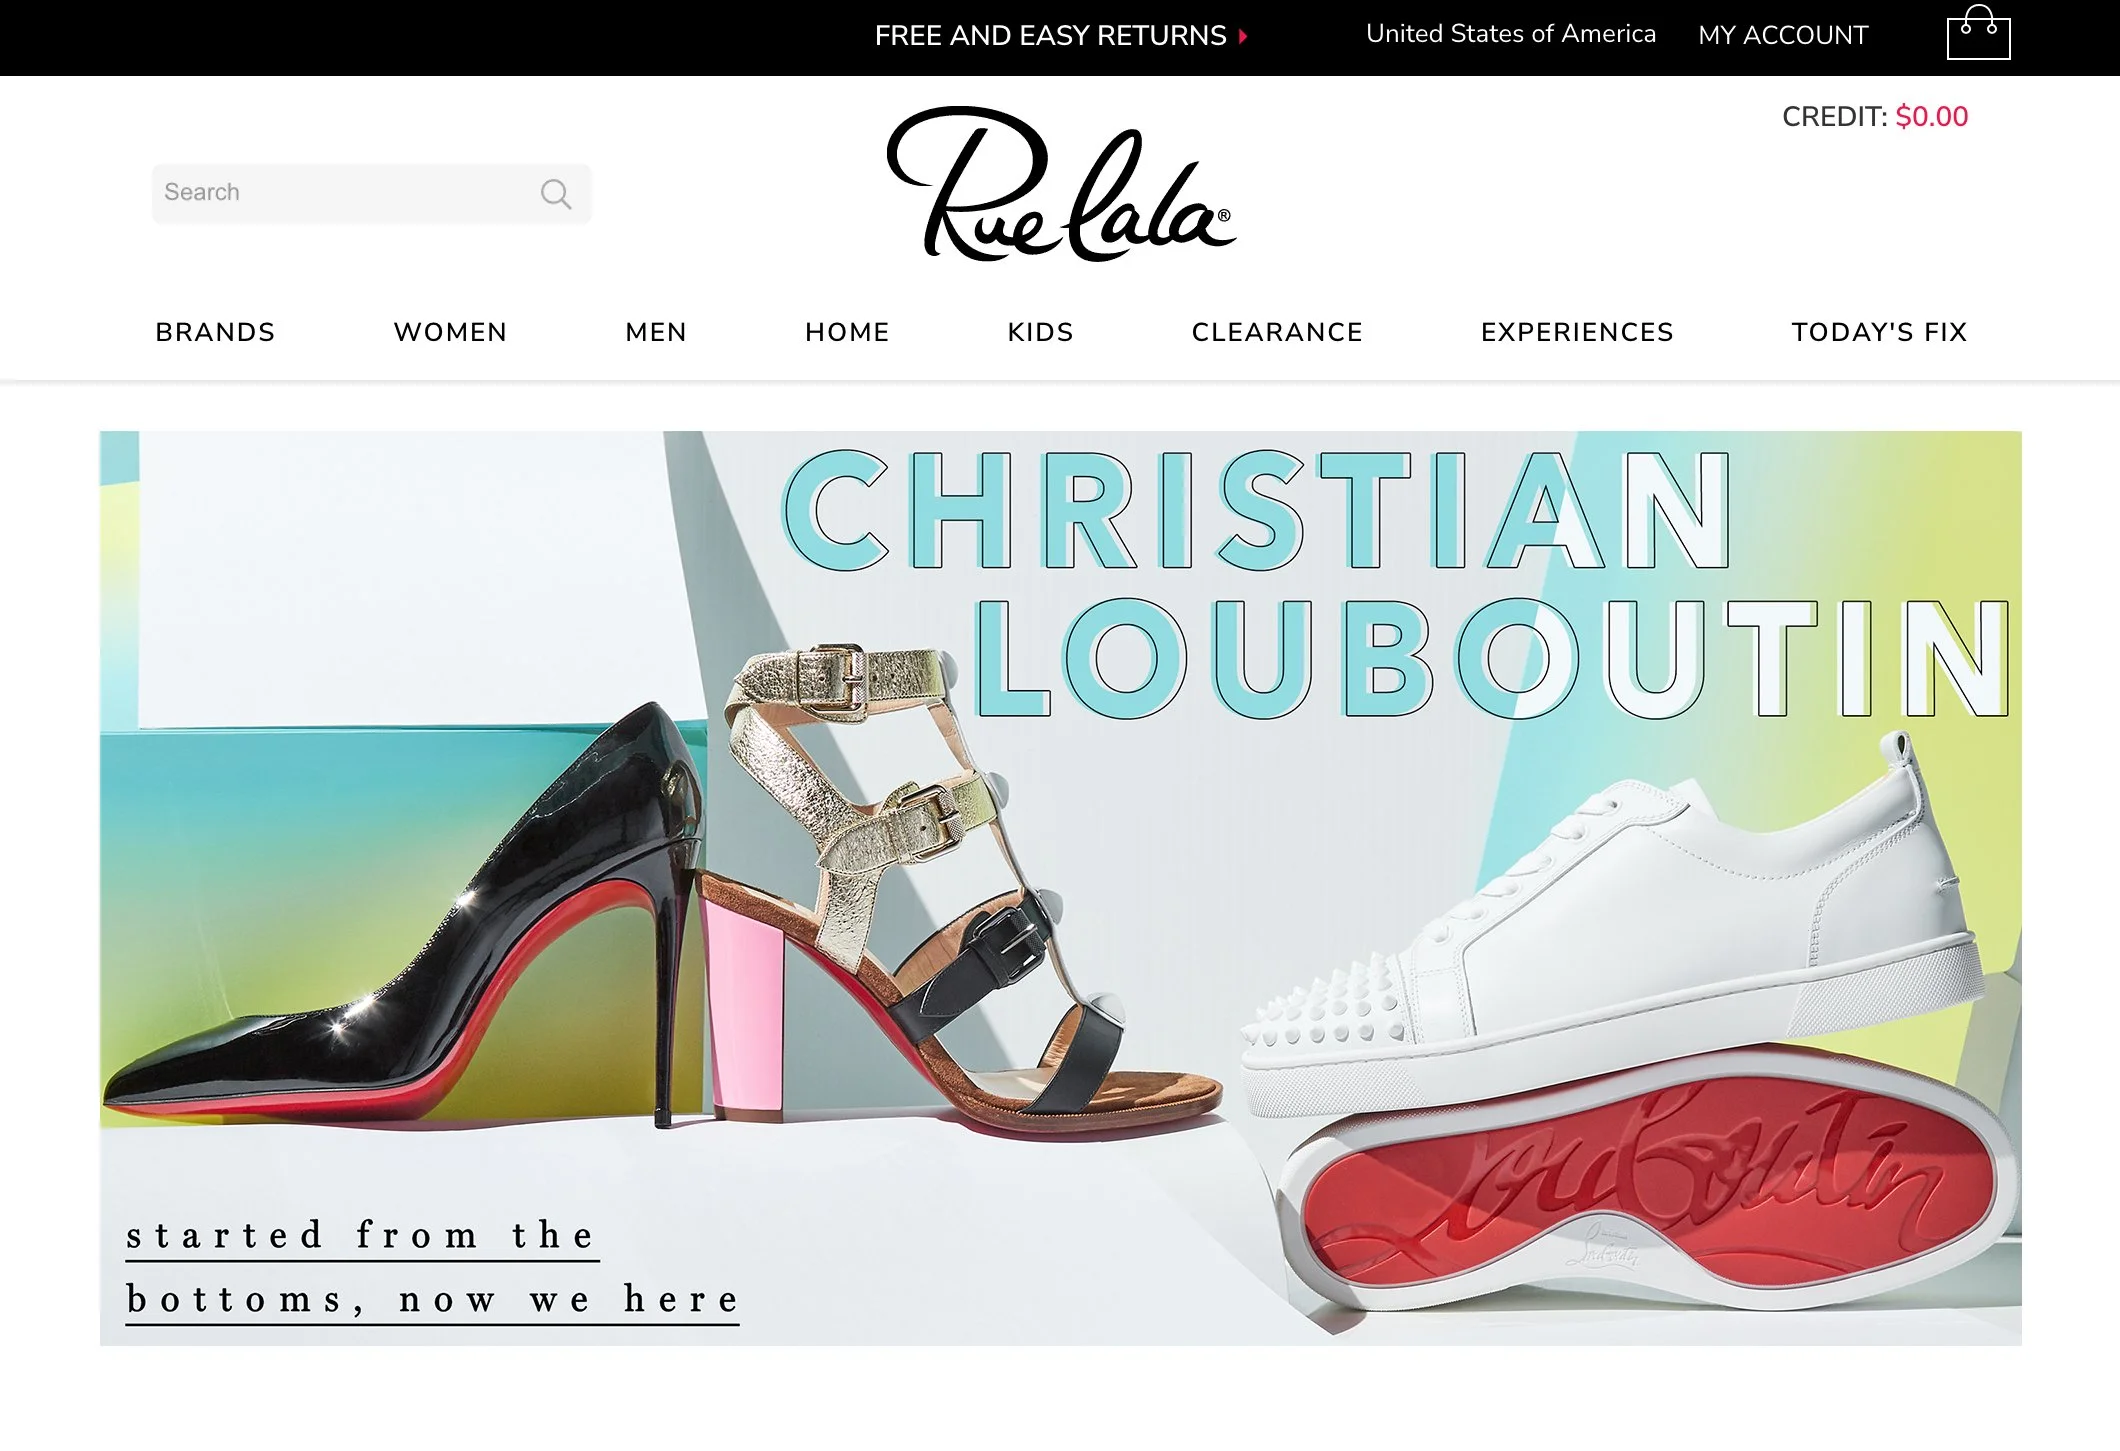Open the Experiences section
Image resolution: width=2120 pixels, height=1451 pixels.
(x=1577, y=332)
